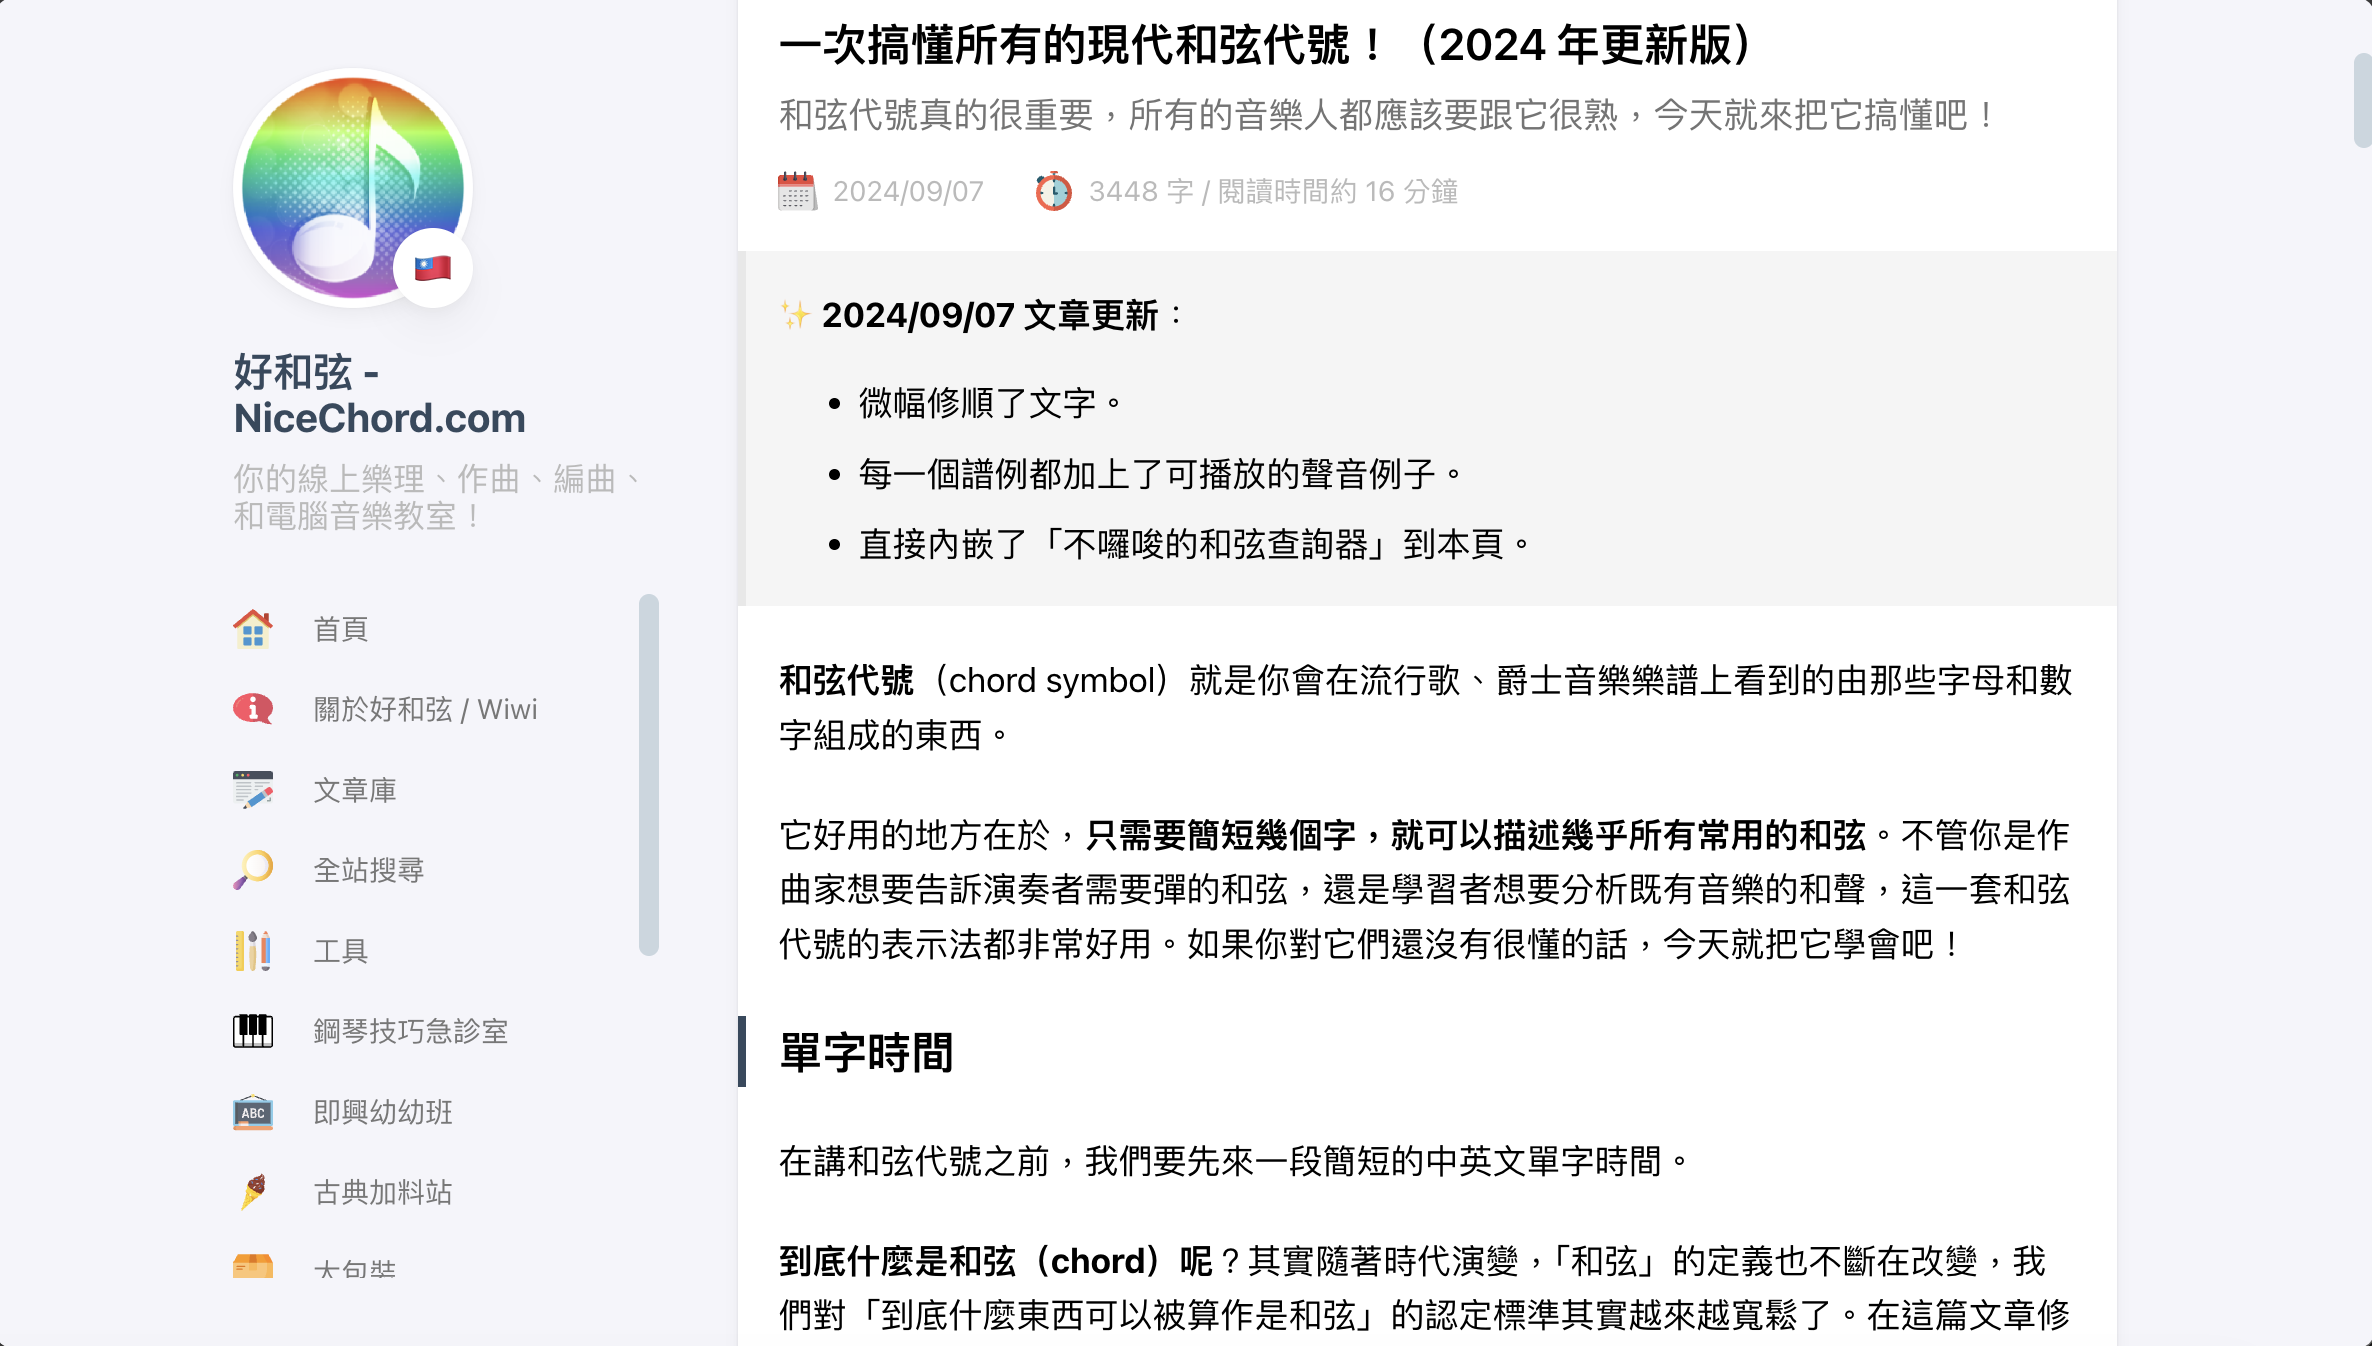Screen dimensions: 2372x1346
Task: Open 全站搜尋 site search
Action: point(369,870)
